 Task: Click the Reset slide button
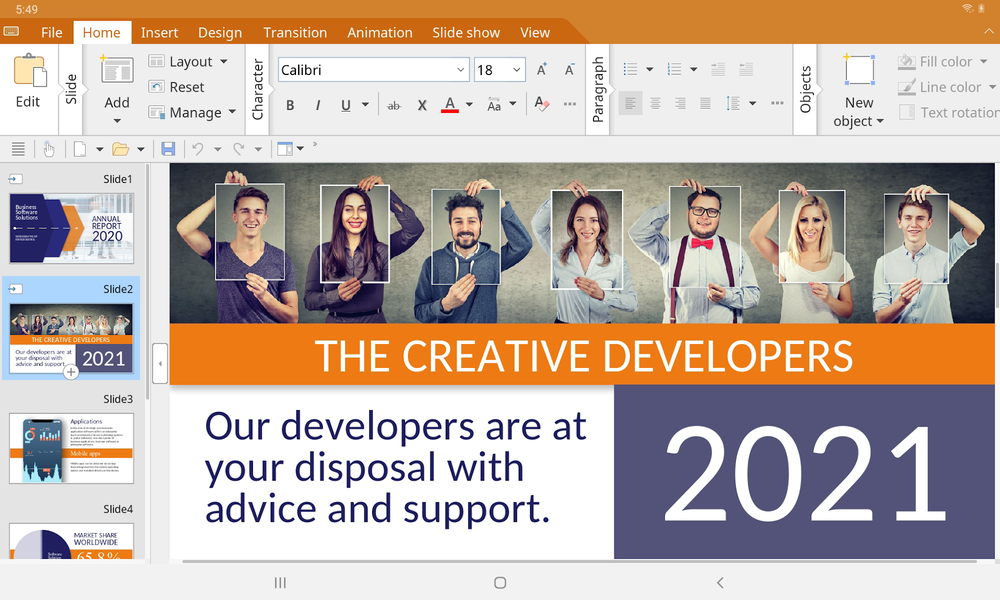click(177, 87)
